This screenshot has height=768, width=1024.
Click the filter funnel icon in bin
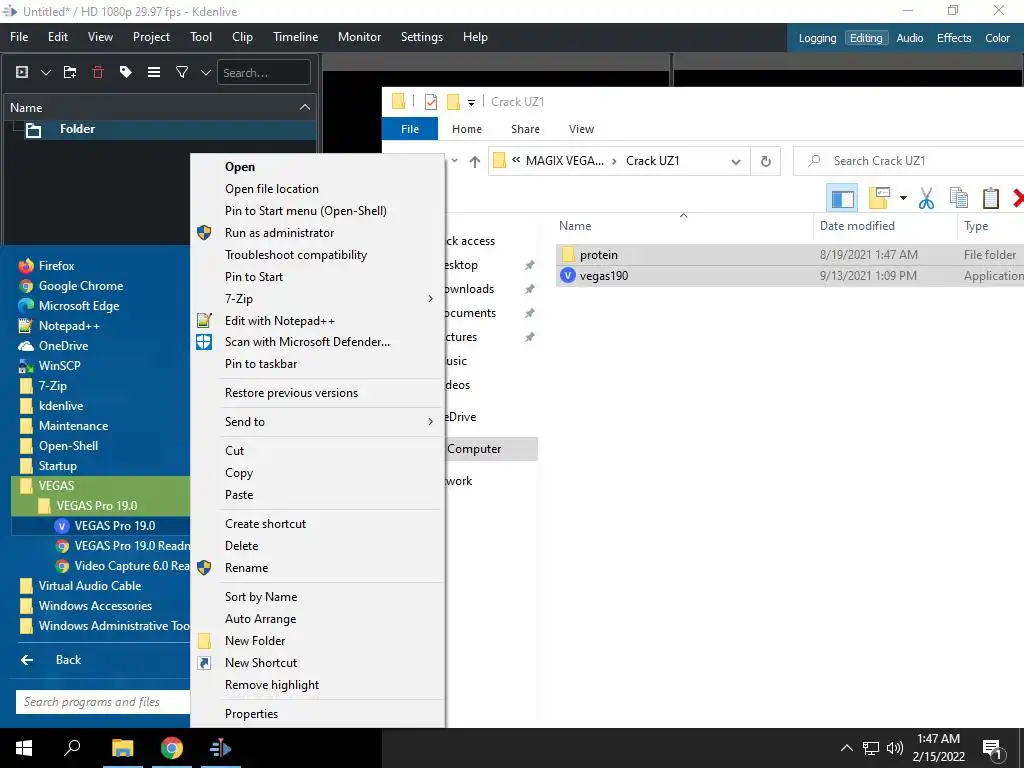(182, 72)
